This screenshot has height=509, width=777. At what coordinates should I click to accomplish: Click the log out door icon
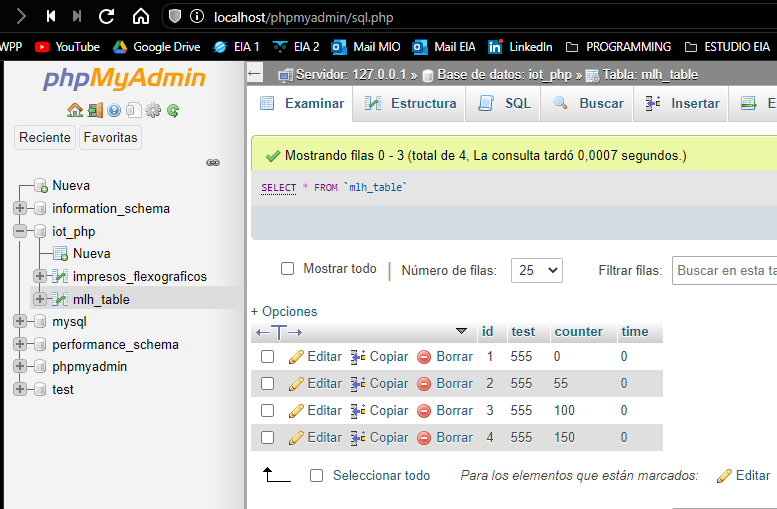(95, 110)
